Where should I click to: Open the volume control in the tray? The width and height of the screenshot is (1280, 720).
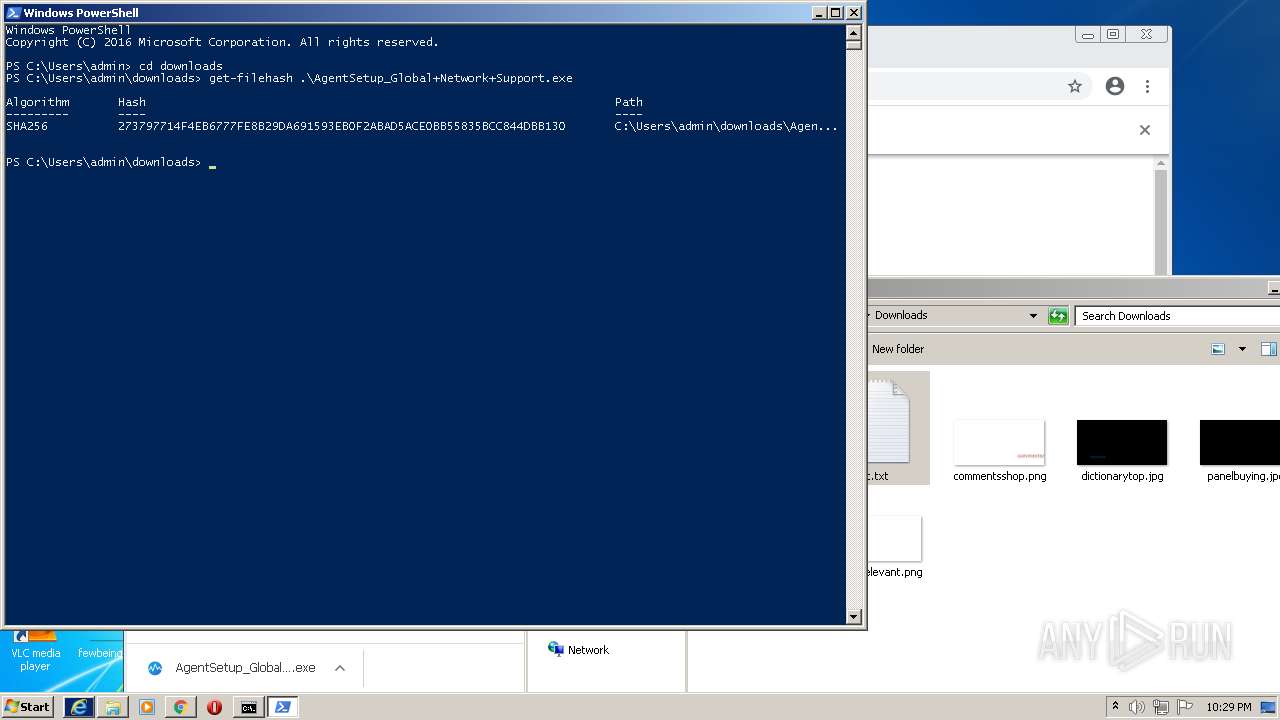click(1137, 707)
